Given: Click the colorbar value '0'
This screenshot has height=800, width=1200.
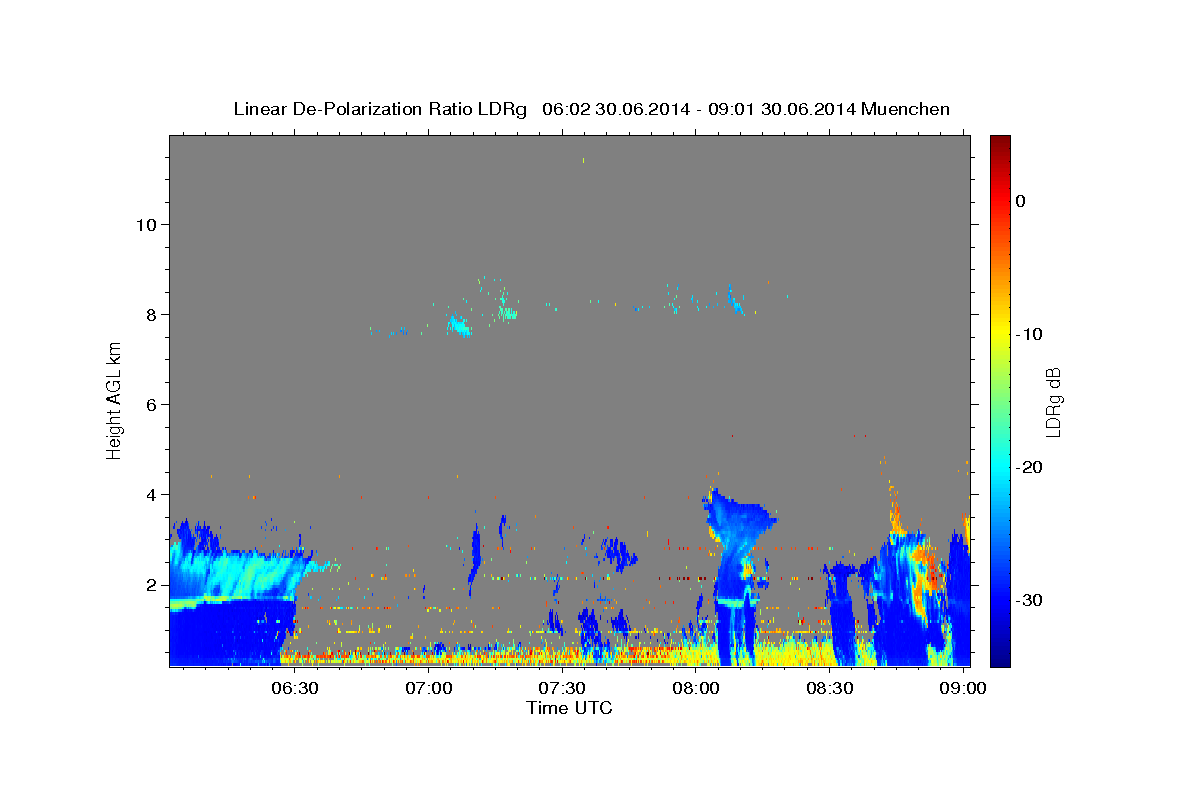Looking at the screenshot, I should [x=1021, y=201].
